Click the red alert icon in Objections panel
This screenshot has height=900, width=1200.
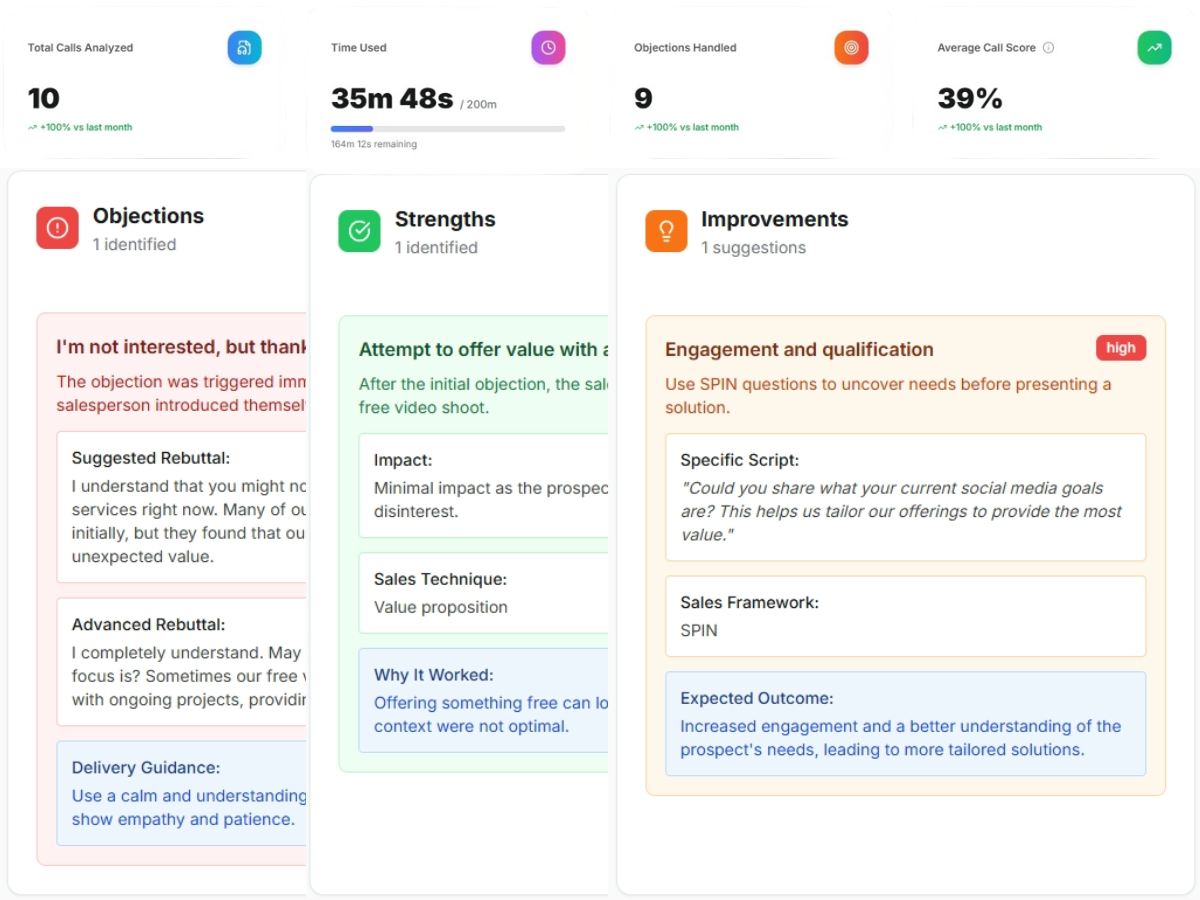(x=57, y=228)
